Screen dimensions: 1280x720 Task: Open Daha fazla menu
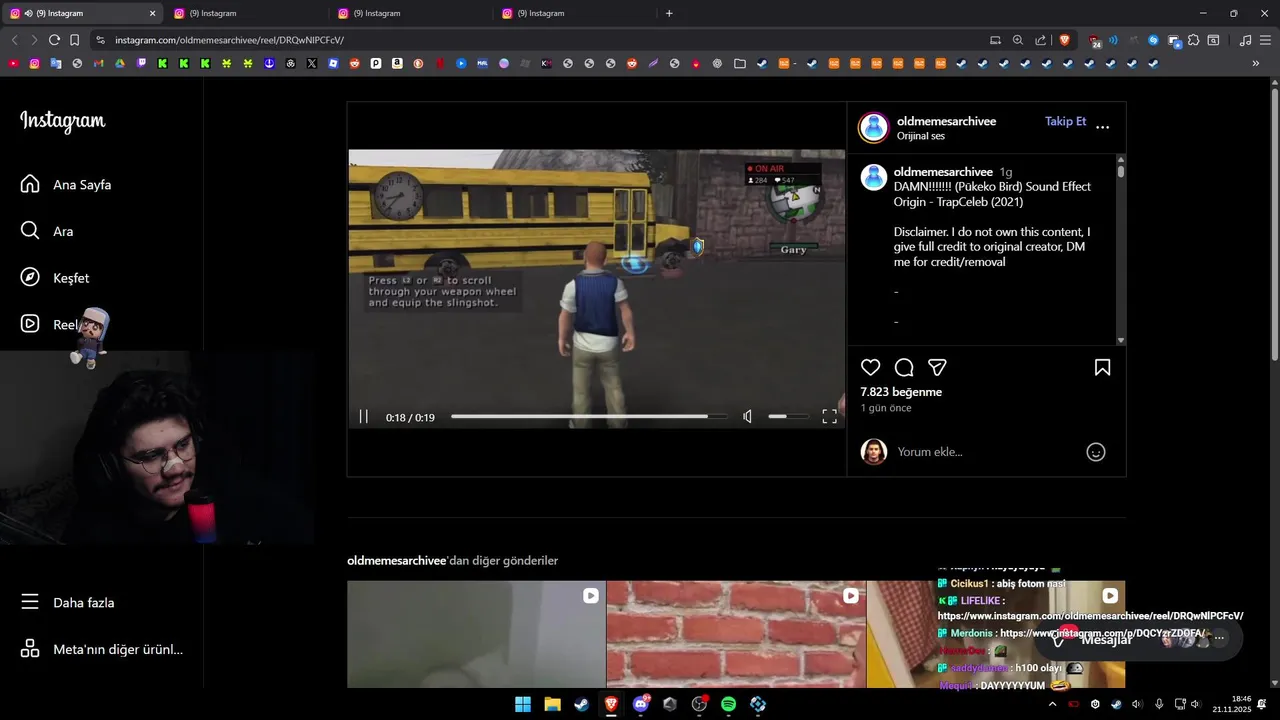coord(67,602)
